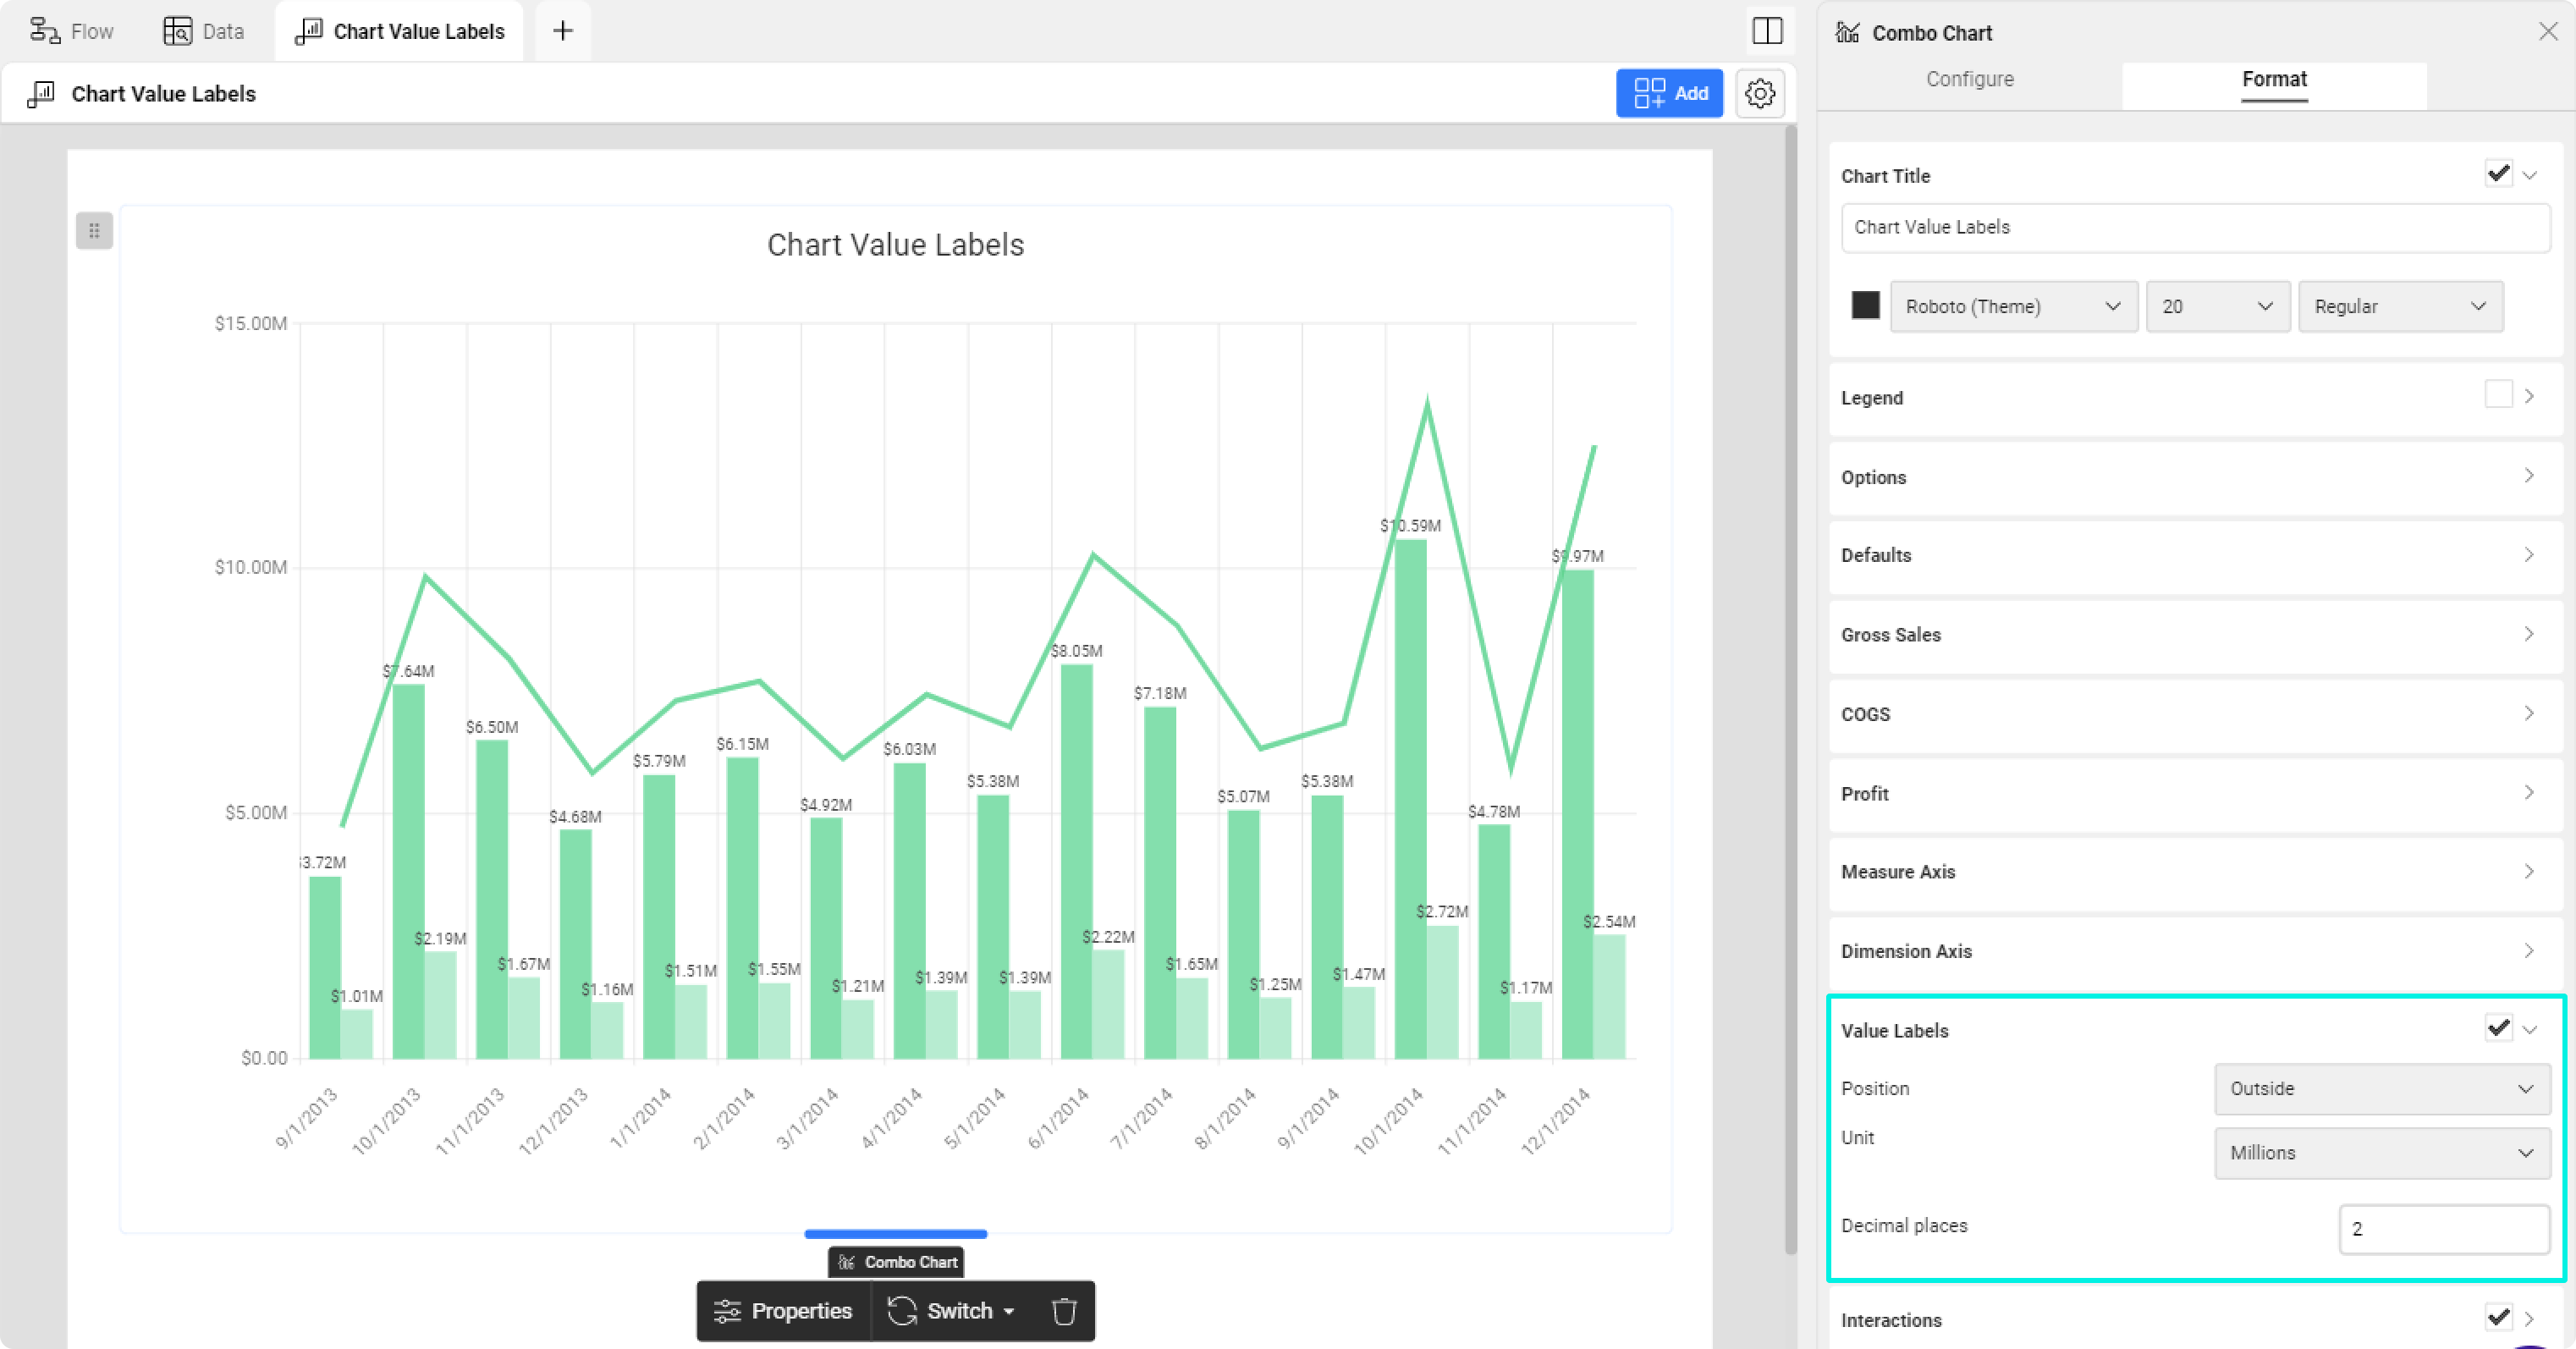The width and height of the screenshot is (2576, 1349).
Task: Uncheck the Chart Title checkbox
Action: point(2498,174)
